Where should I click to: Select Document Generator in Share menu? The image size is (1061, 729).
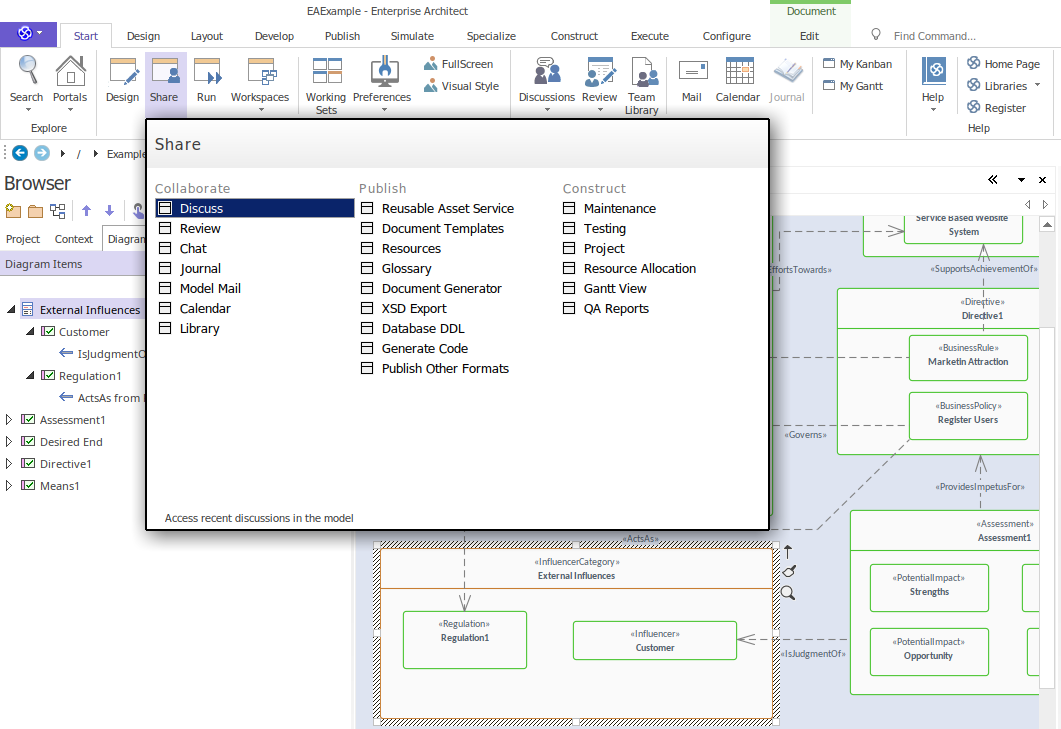441,289
